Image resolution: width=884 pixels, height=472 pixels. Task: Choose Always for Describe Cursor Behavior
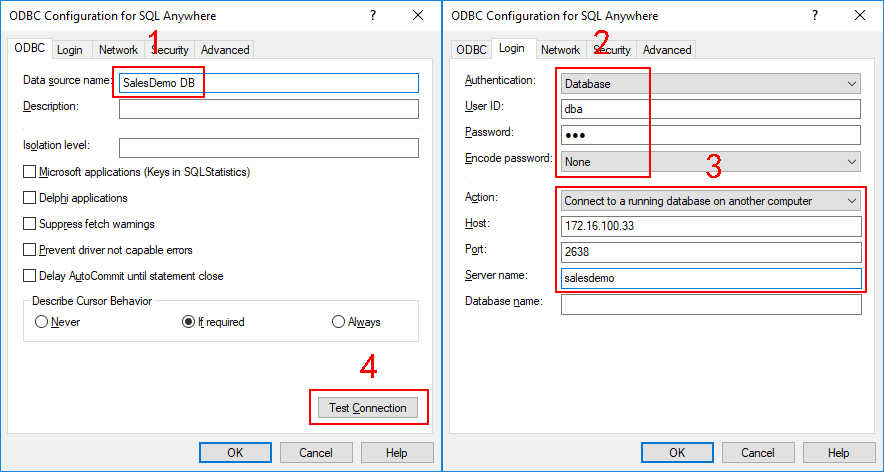click(338, 322)
